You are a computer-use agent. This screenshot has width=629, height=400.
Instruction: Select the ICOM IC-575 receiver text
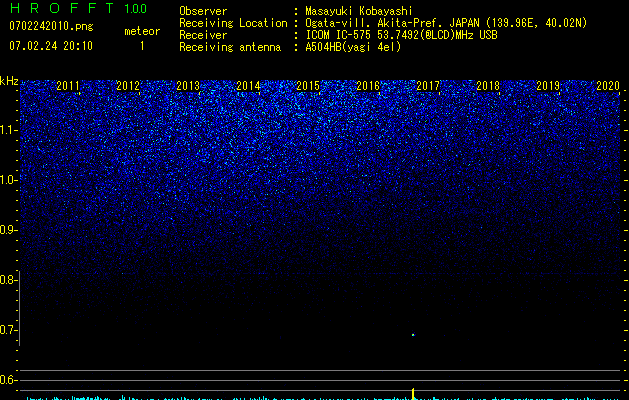[x=401, y=35]
